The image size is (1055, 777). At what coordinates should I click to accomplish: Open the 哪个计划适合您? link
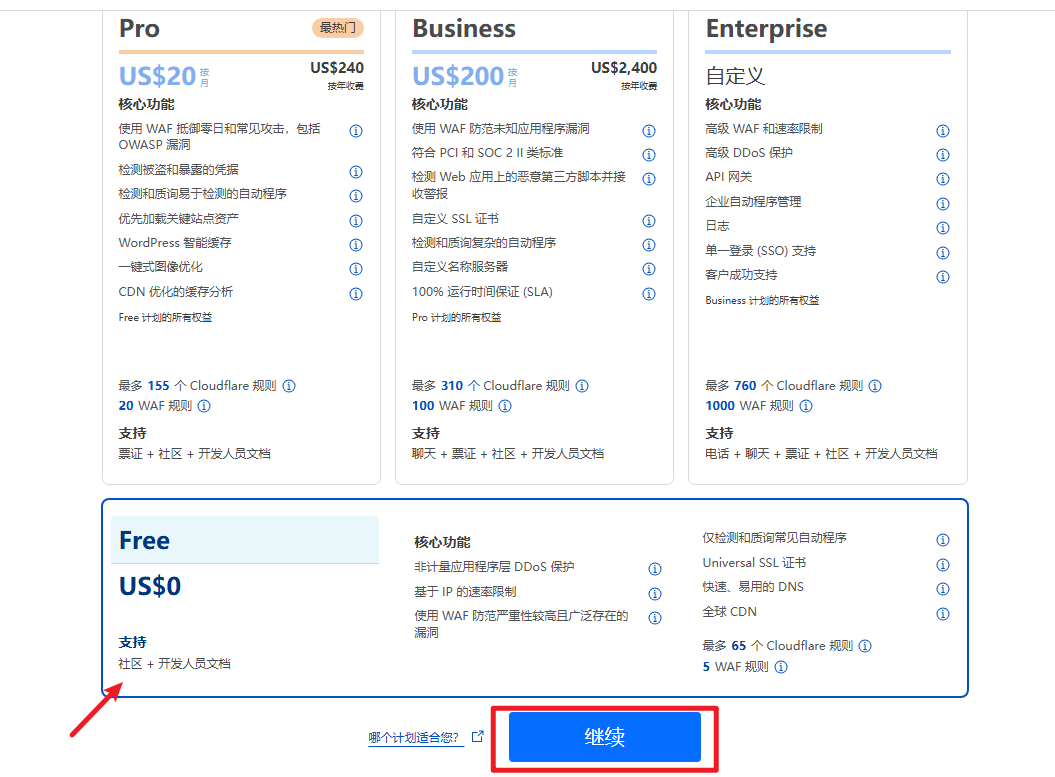[x=414, y=738]
